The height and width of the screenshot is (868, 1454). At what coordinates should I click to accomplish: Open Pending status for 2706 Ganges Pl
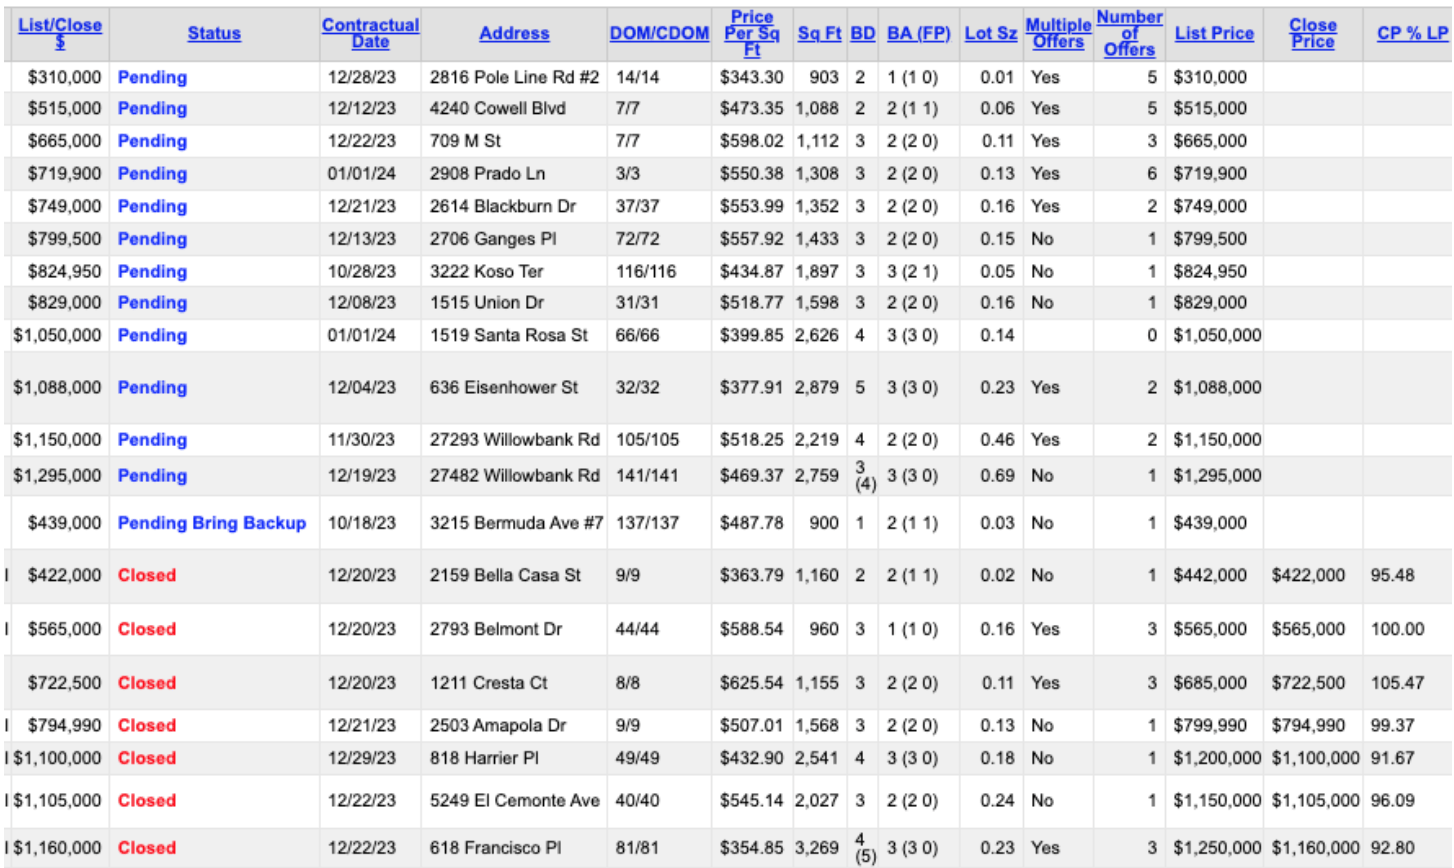click(152, 239)
